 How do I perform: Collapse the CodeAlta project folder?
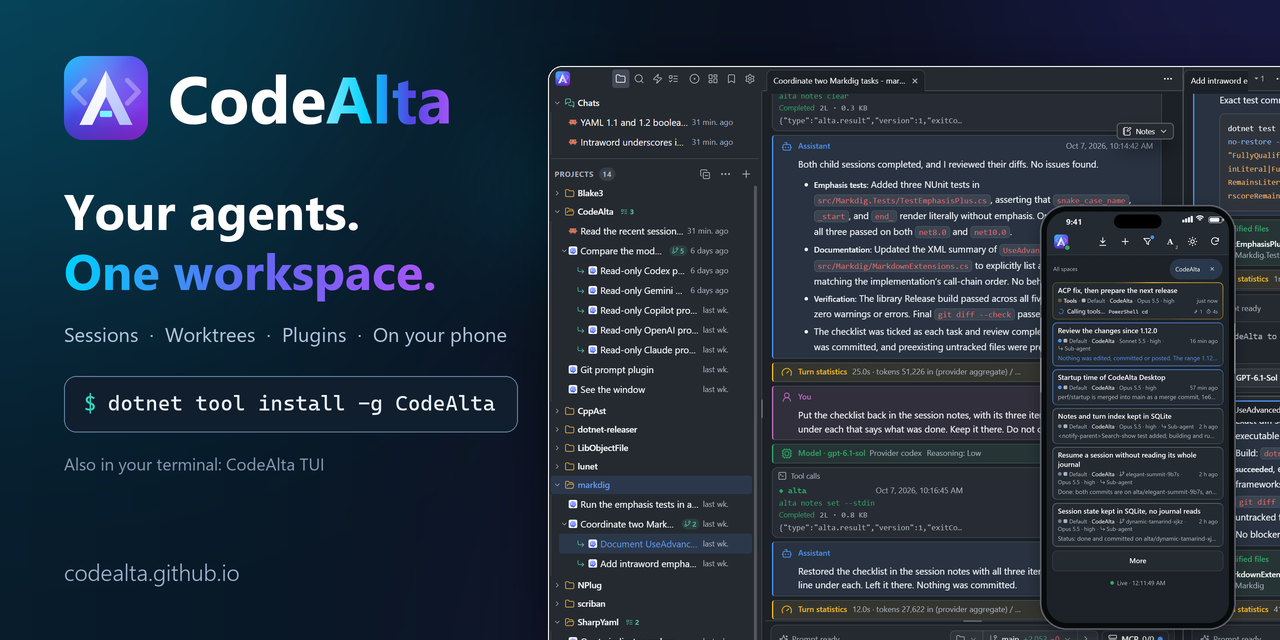point(558,212)
